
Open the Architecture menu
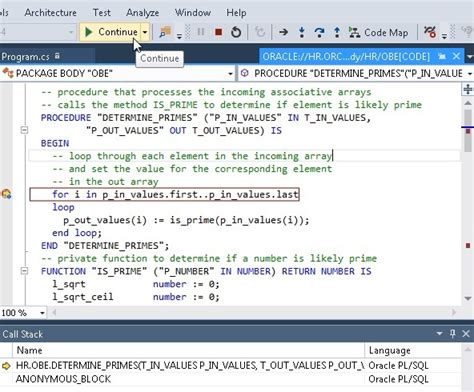tap(50, 13)
